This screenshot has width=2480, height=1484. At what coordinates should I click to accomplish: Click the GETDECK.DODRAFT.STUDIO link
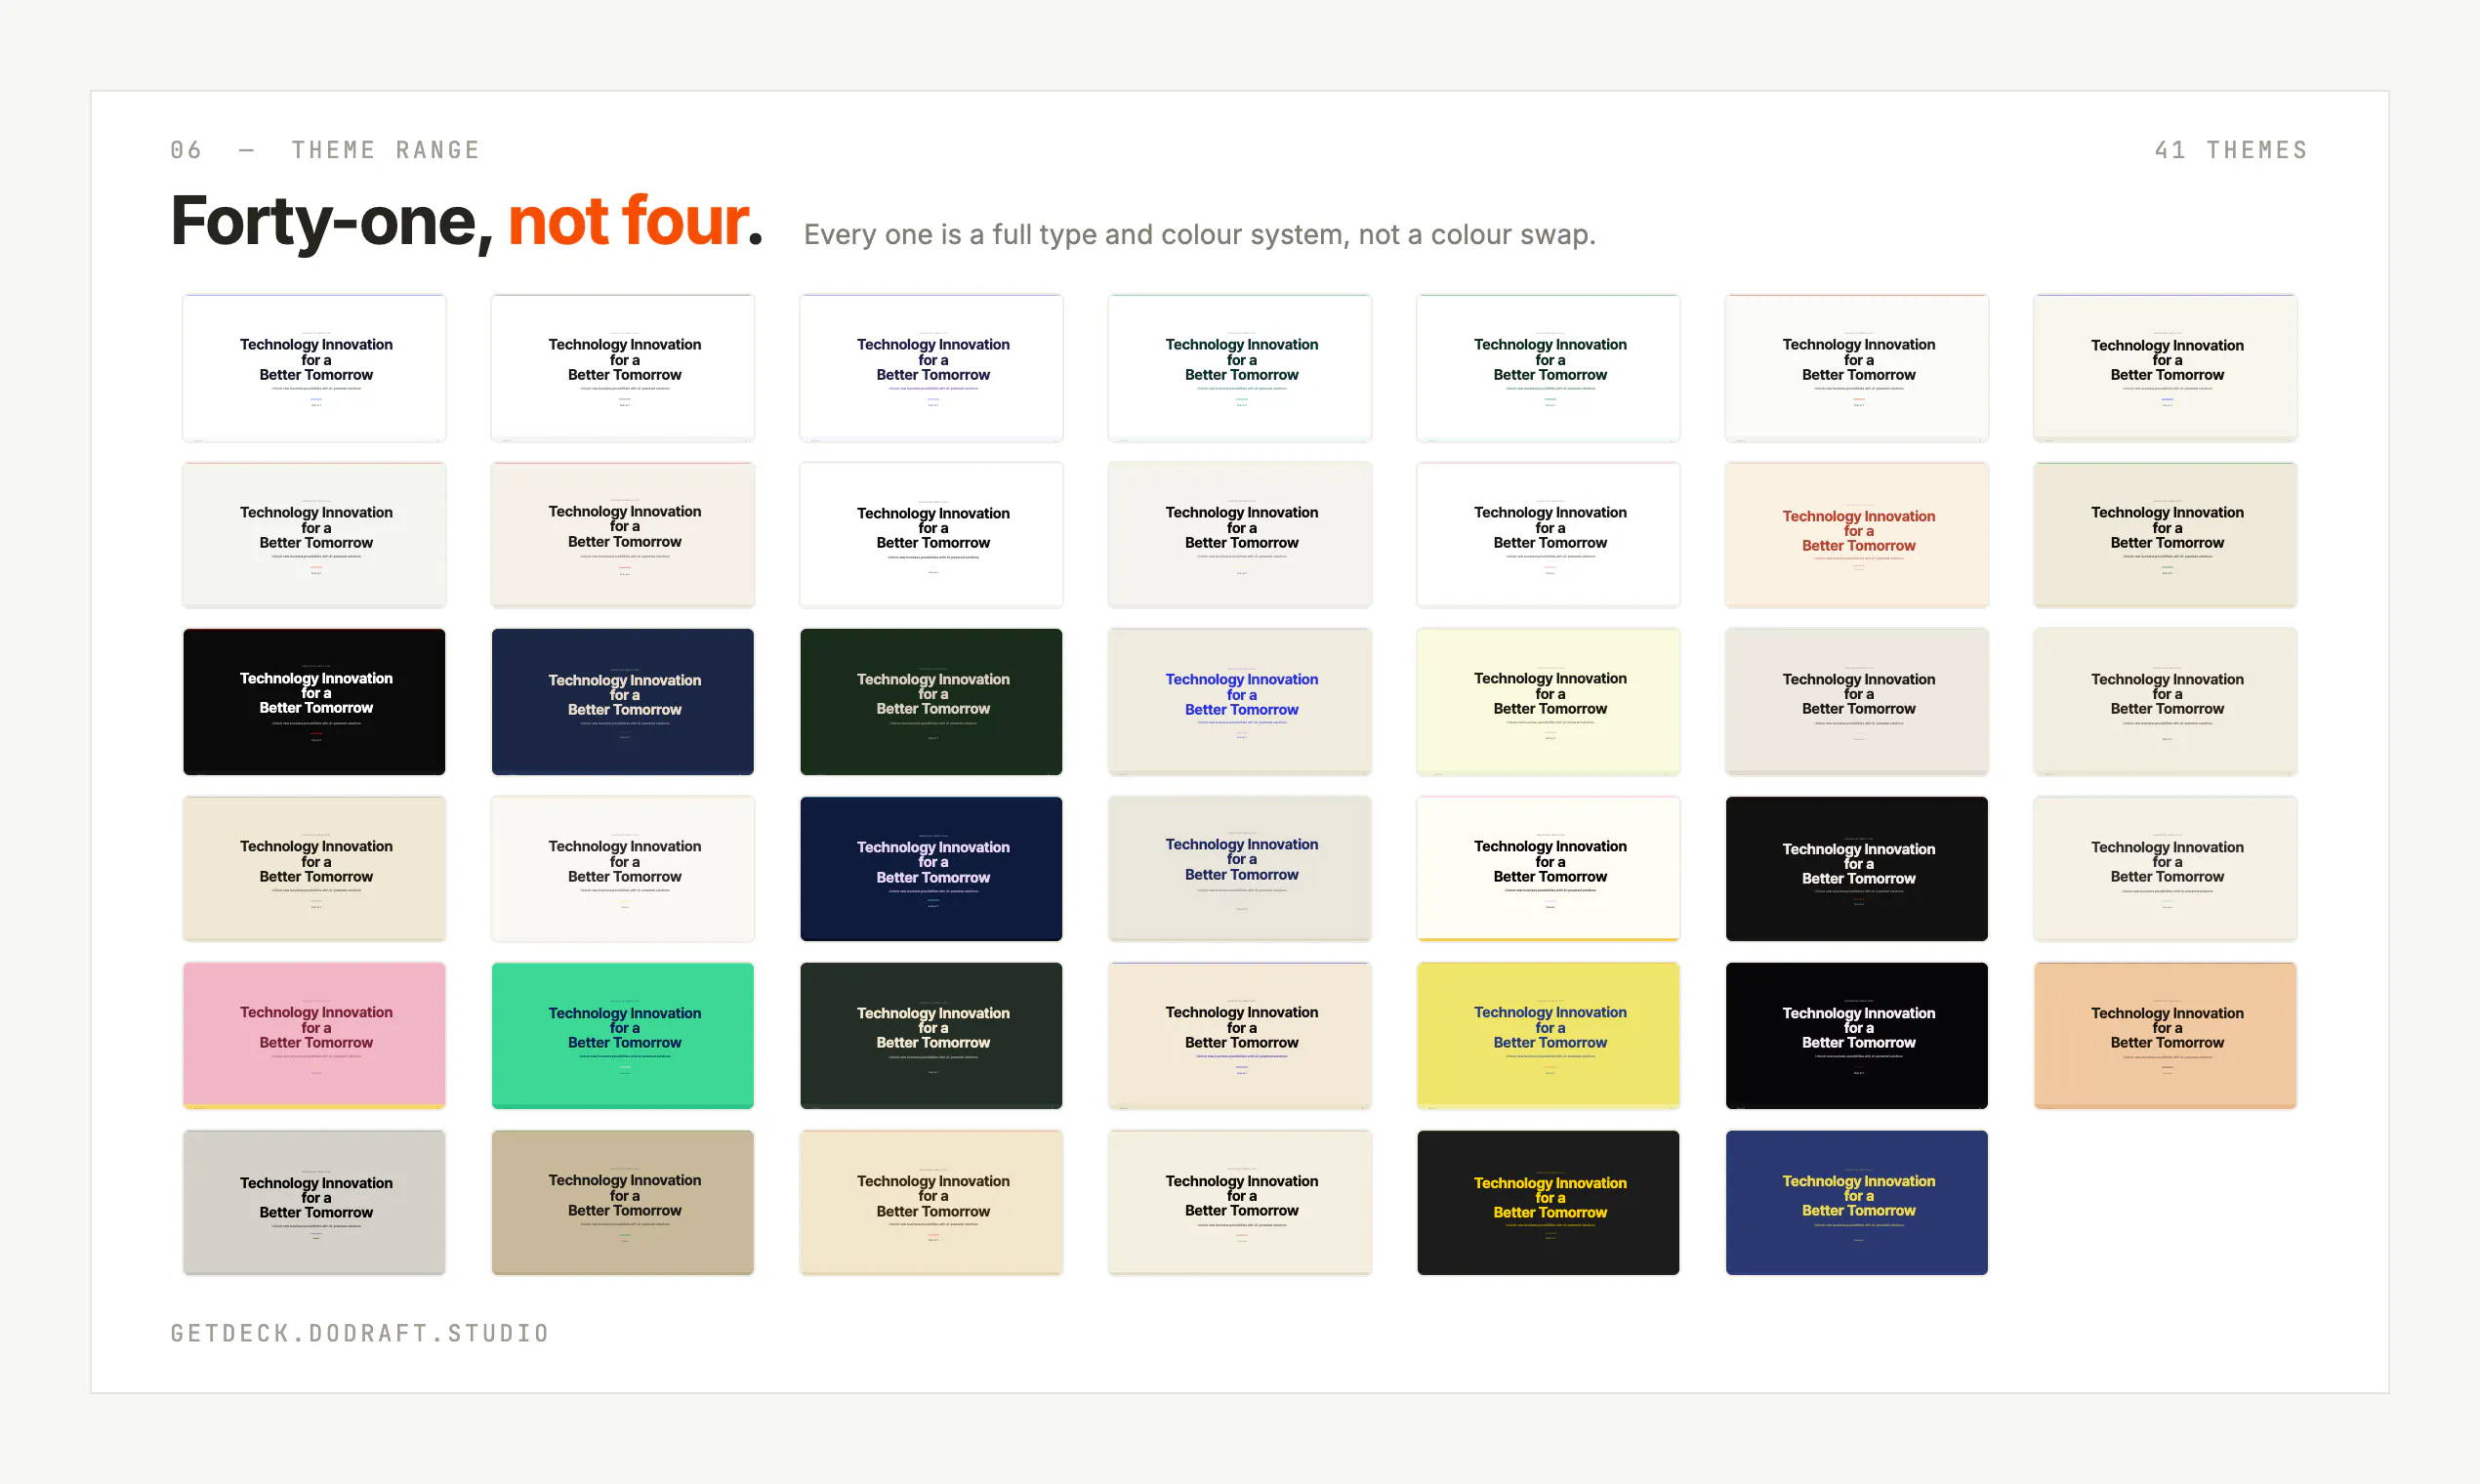click(x=360, y=1333)
